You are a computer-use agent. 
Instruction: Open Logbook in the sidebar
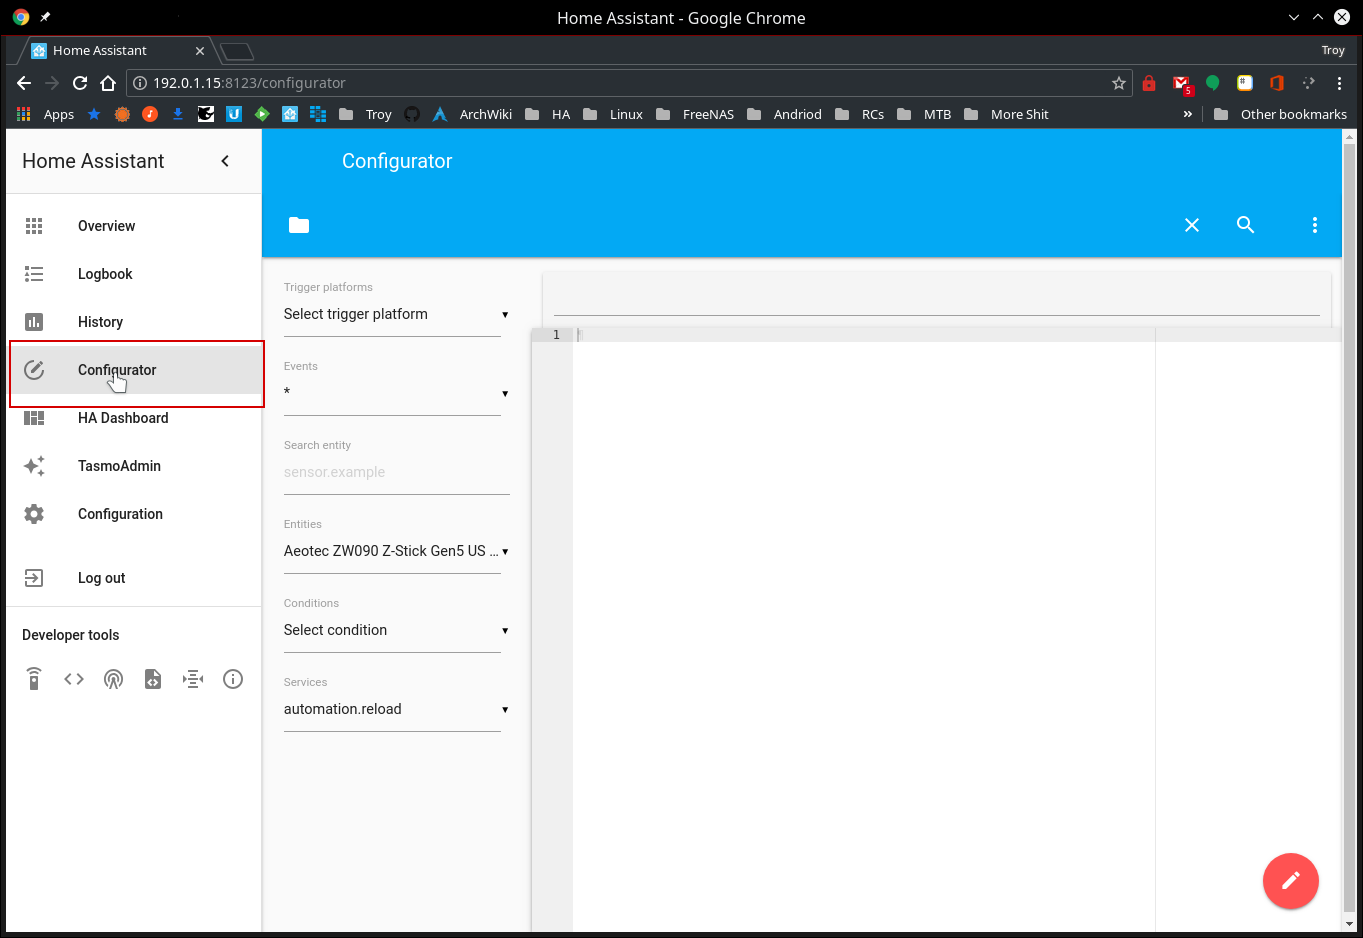pyautogui.click(x=134, y=274)
